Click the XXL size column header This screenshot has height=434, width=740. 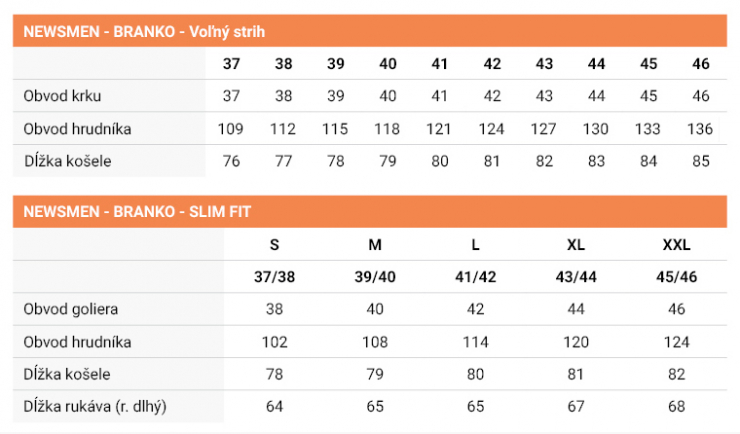676,244
